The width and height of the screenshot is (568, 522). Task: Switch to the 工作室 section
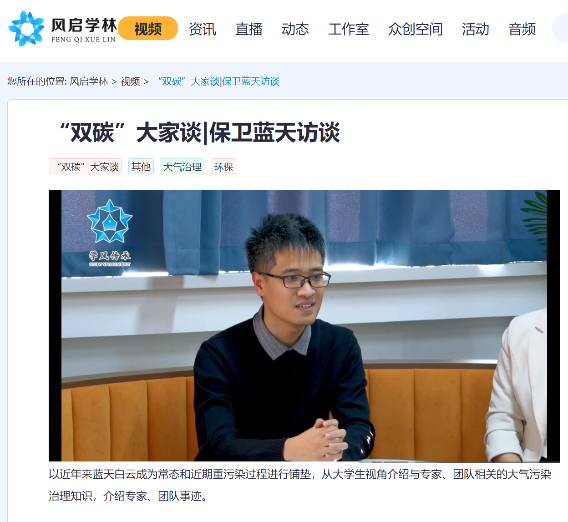(x=348, y=29)
